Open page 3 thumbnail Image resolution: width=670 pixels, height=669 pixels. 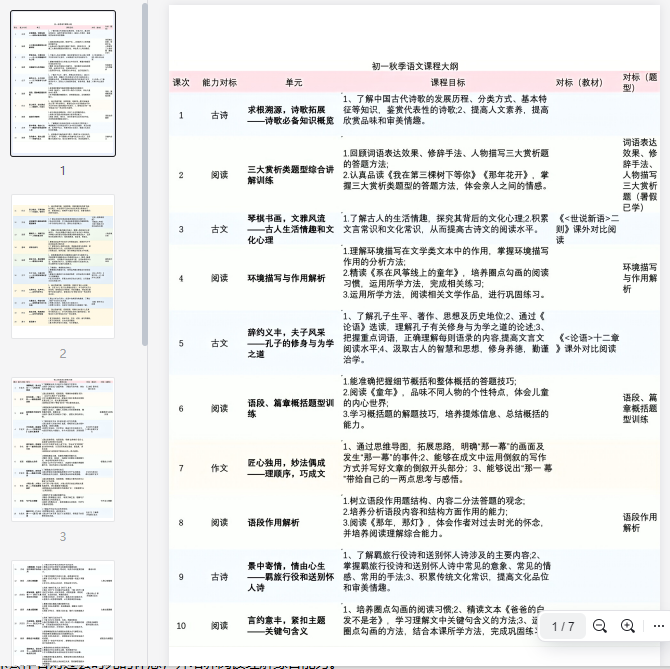(x=63, y=449)
